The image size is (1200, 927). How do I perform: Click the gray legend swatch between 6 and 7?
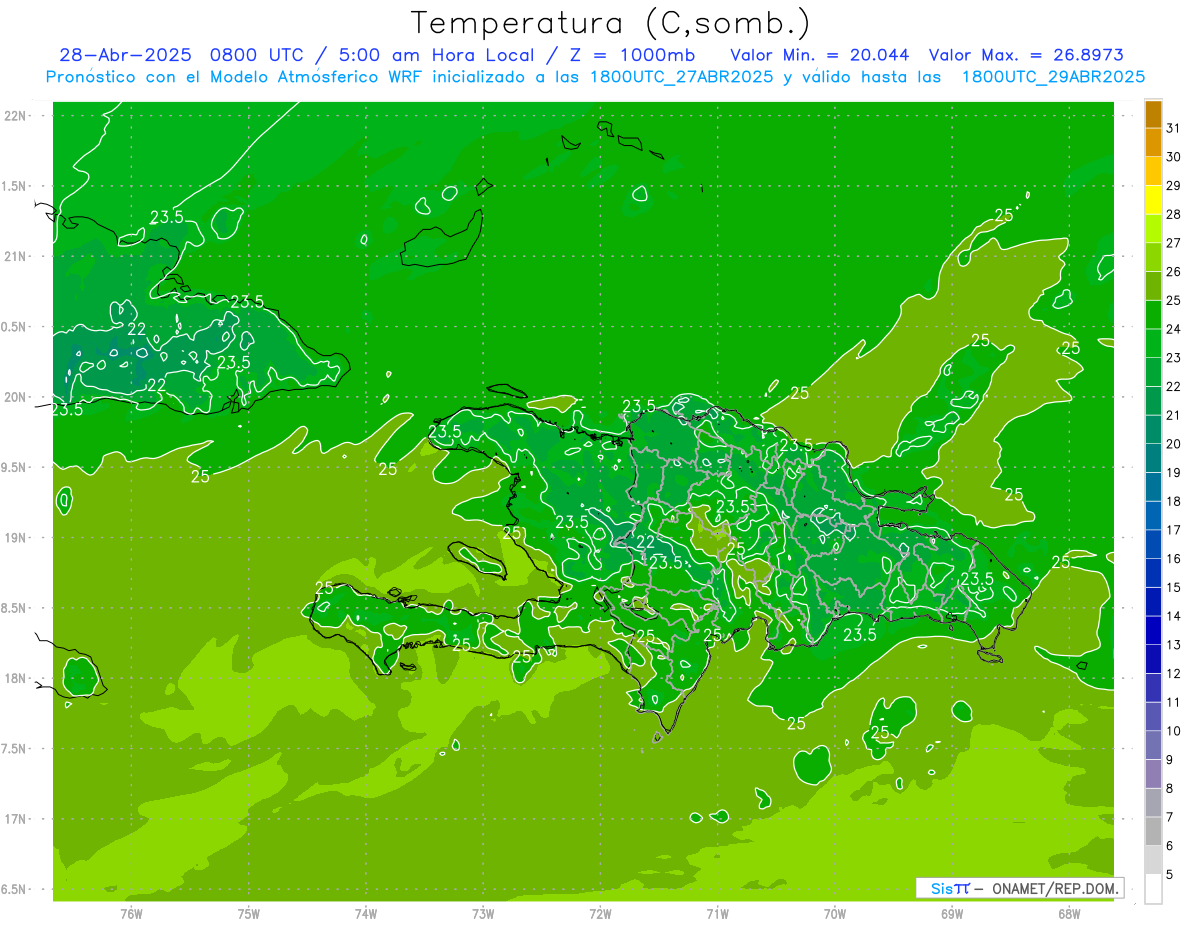[x=1153, y=832]
